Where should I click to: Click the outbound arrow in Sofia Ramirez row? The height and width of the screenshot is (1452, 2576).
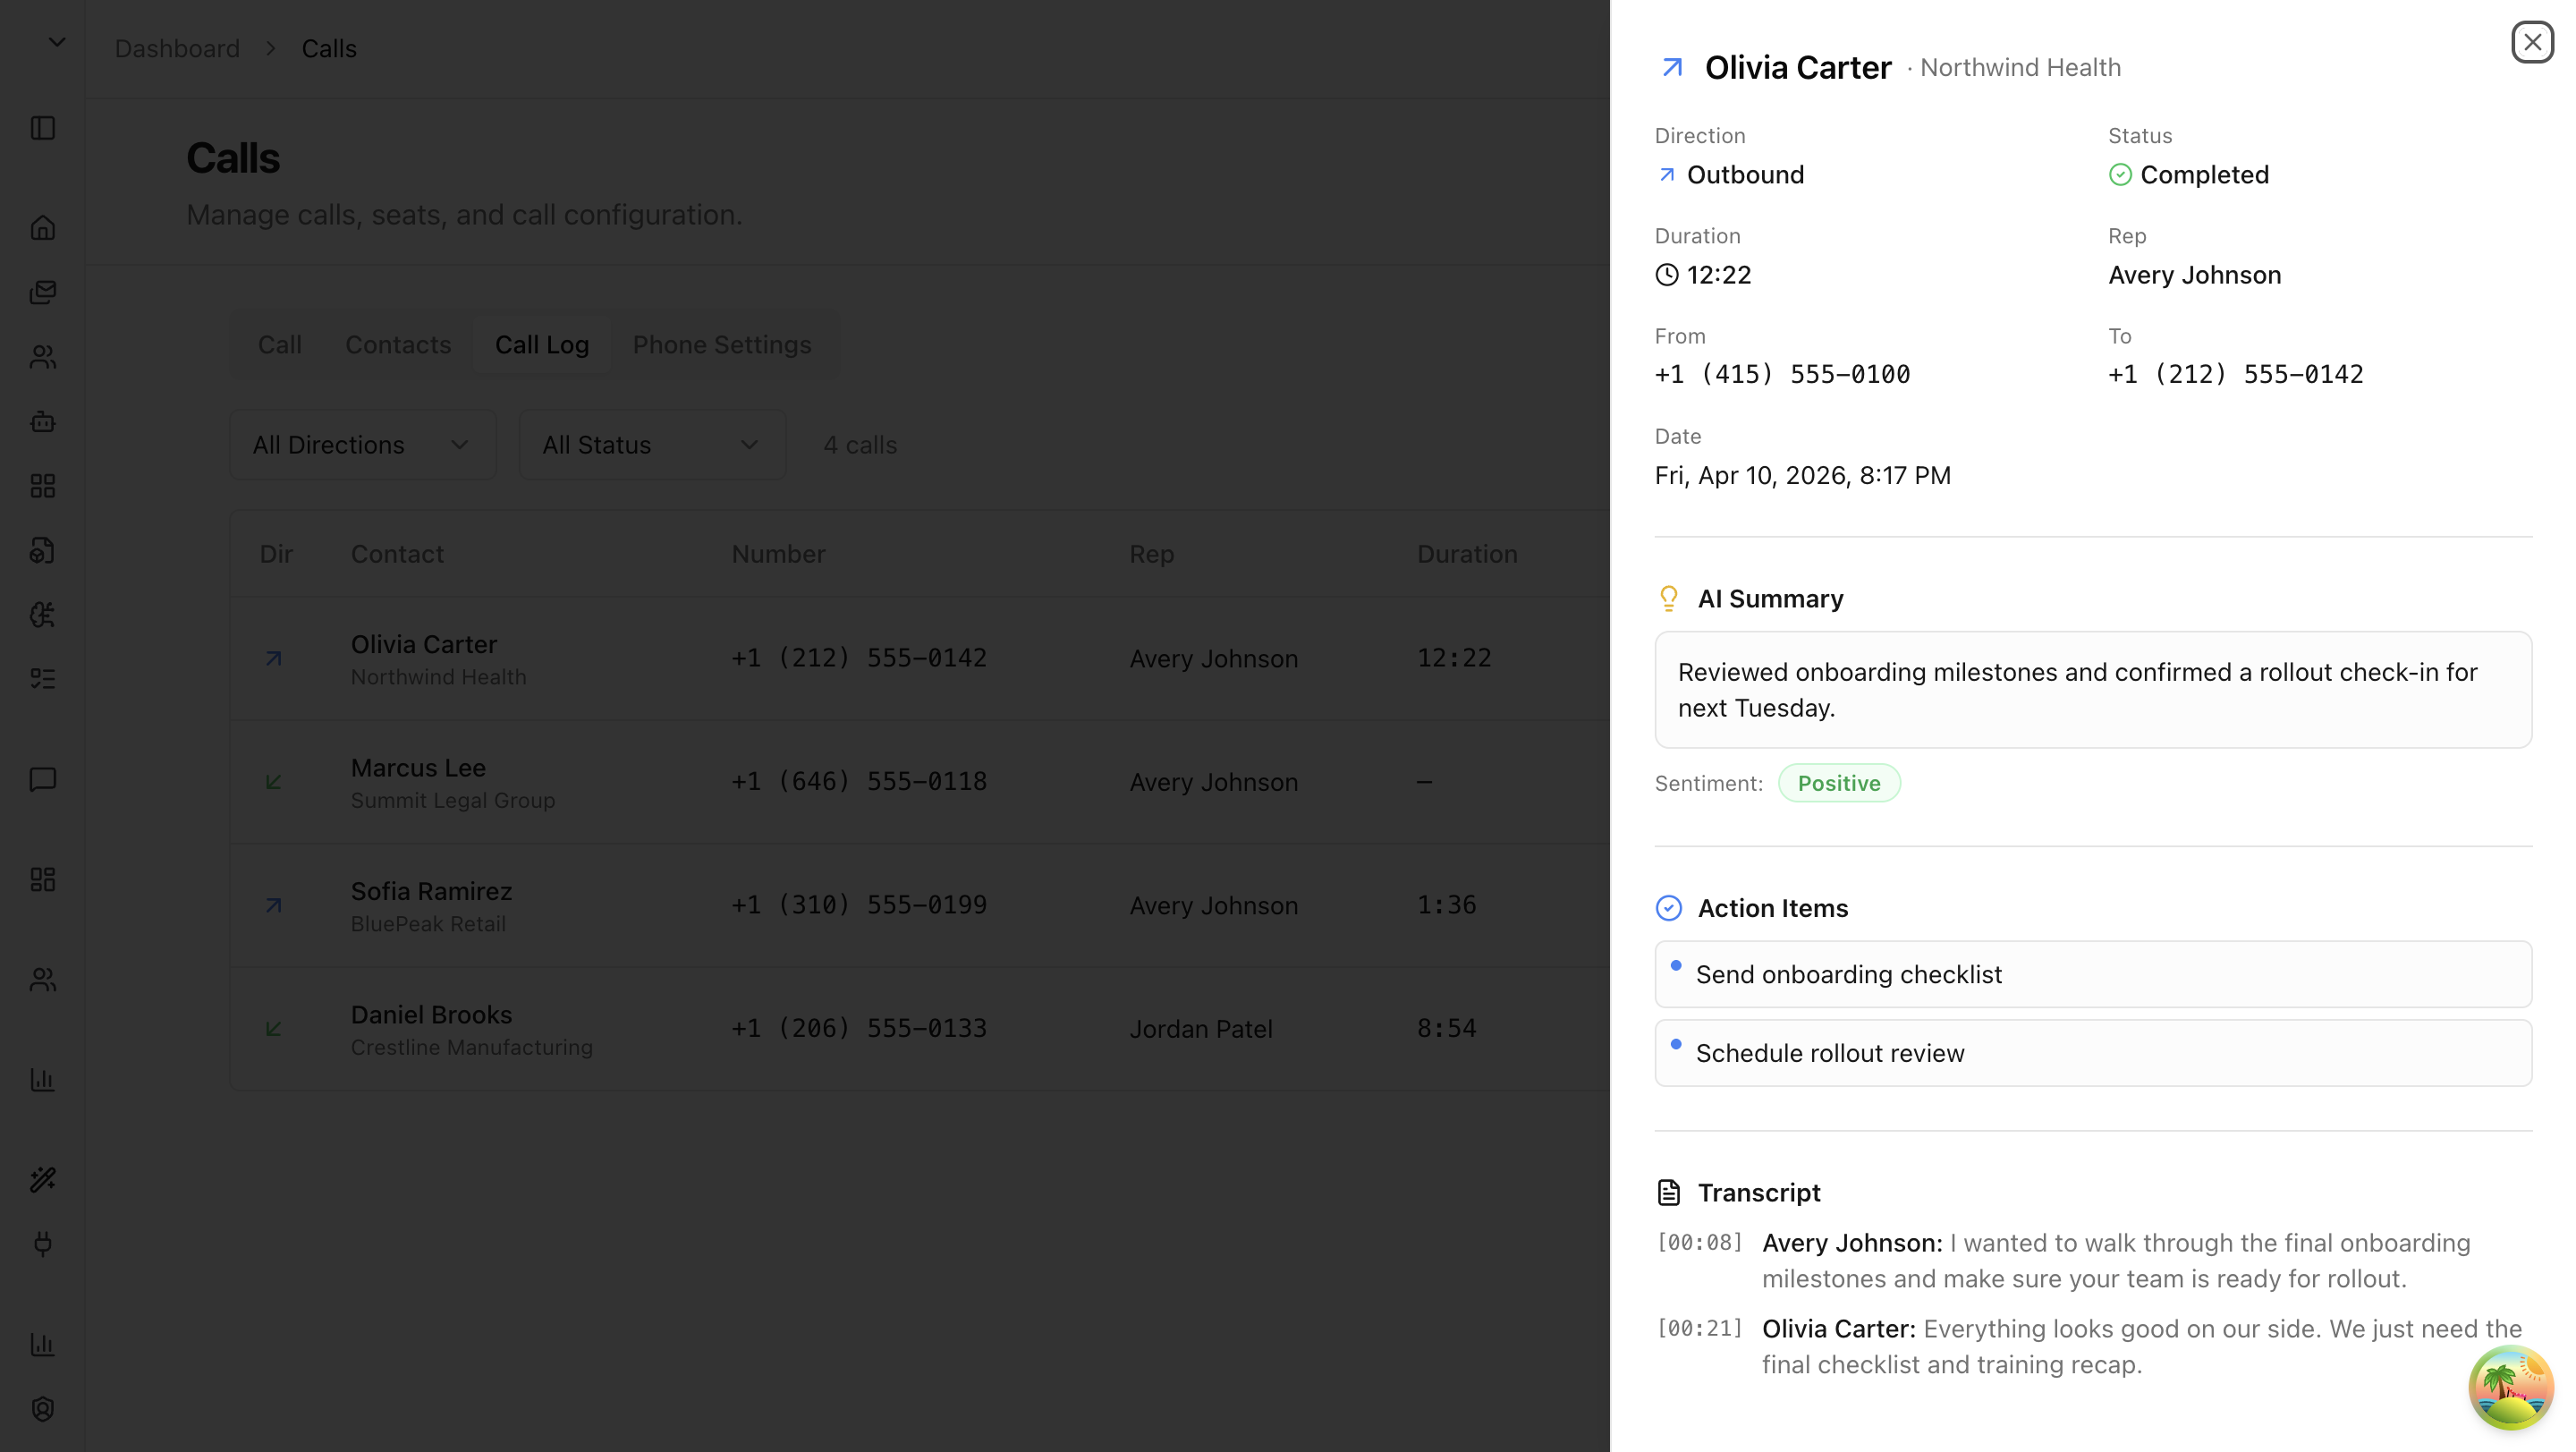(x=273, y=905)
